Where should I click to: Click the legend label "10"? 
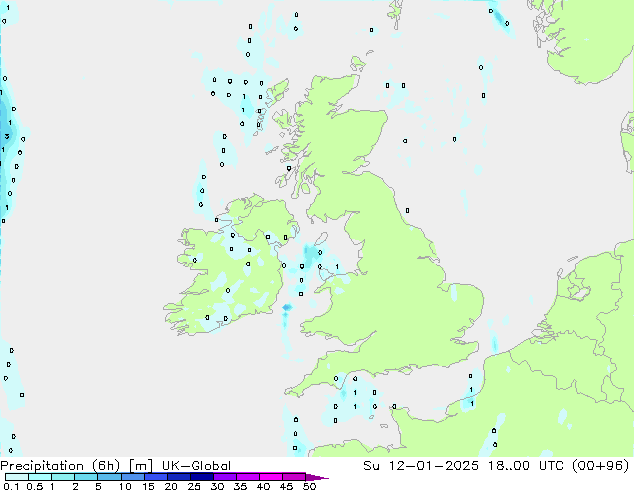pyautogui.click(x=125, y=486)
